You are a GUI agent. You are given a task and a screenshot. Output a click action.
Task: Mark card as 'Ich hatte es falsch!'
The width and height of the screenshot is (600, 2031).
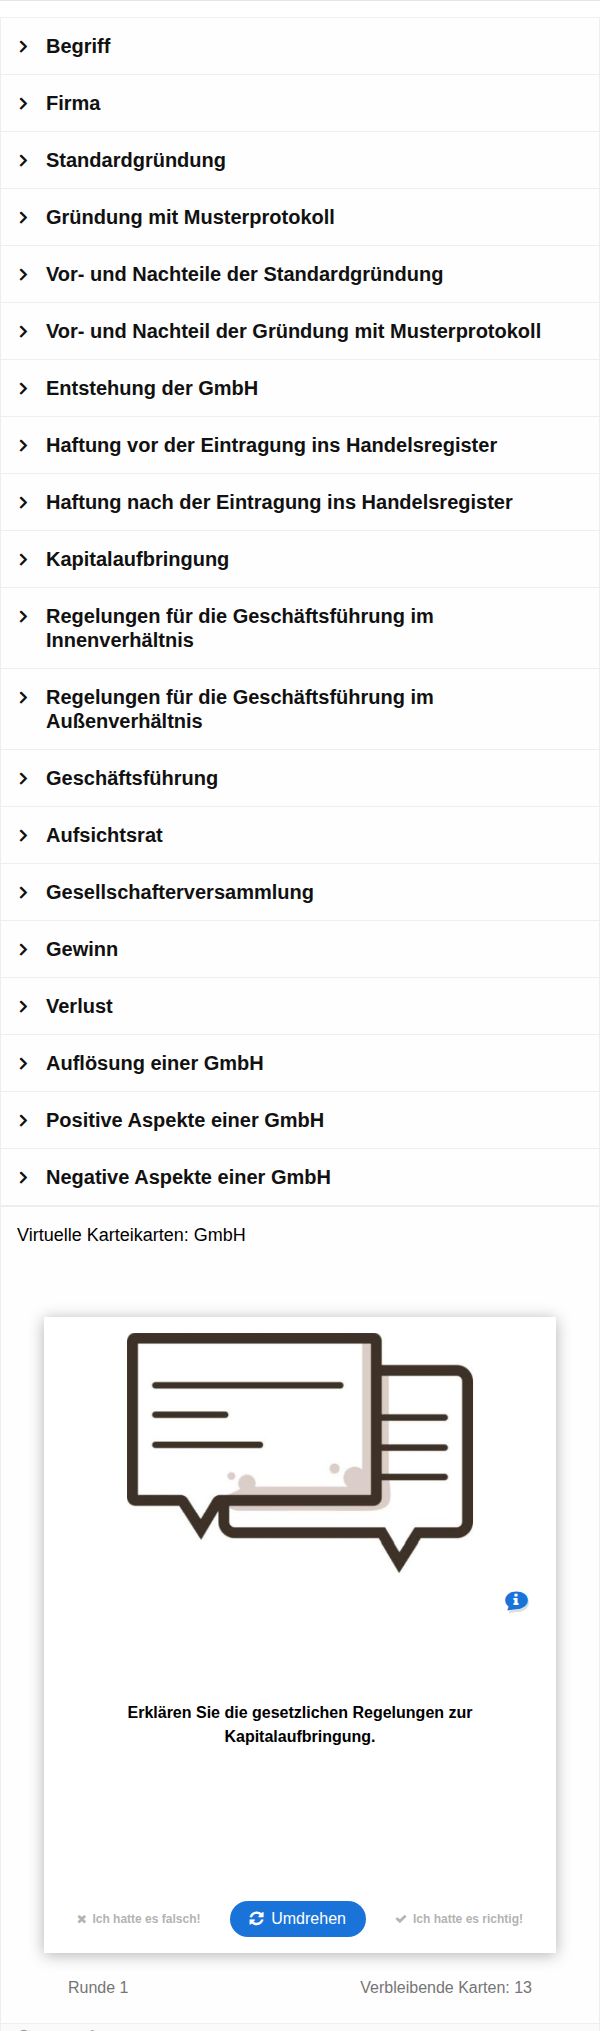point(139,1918)
